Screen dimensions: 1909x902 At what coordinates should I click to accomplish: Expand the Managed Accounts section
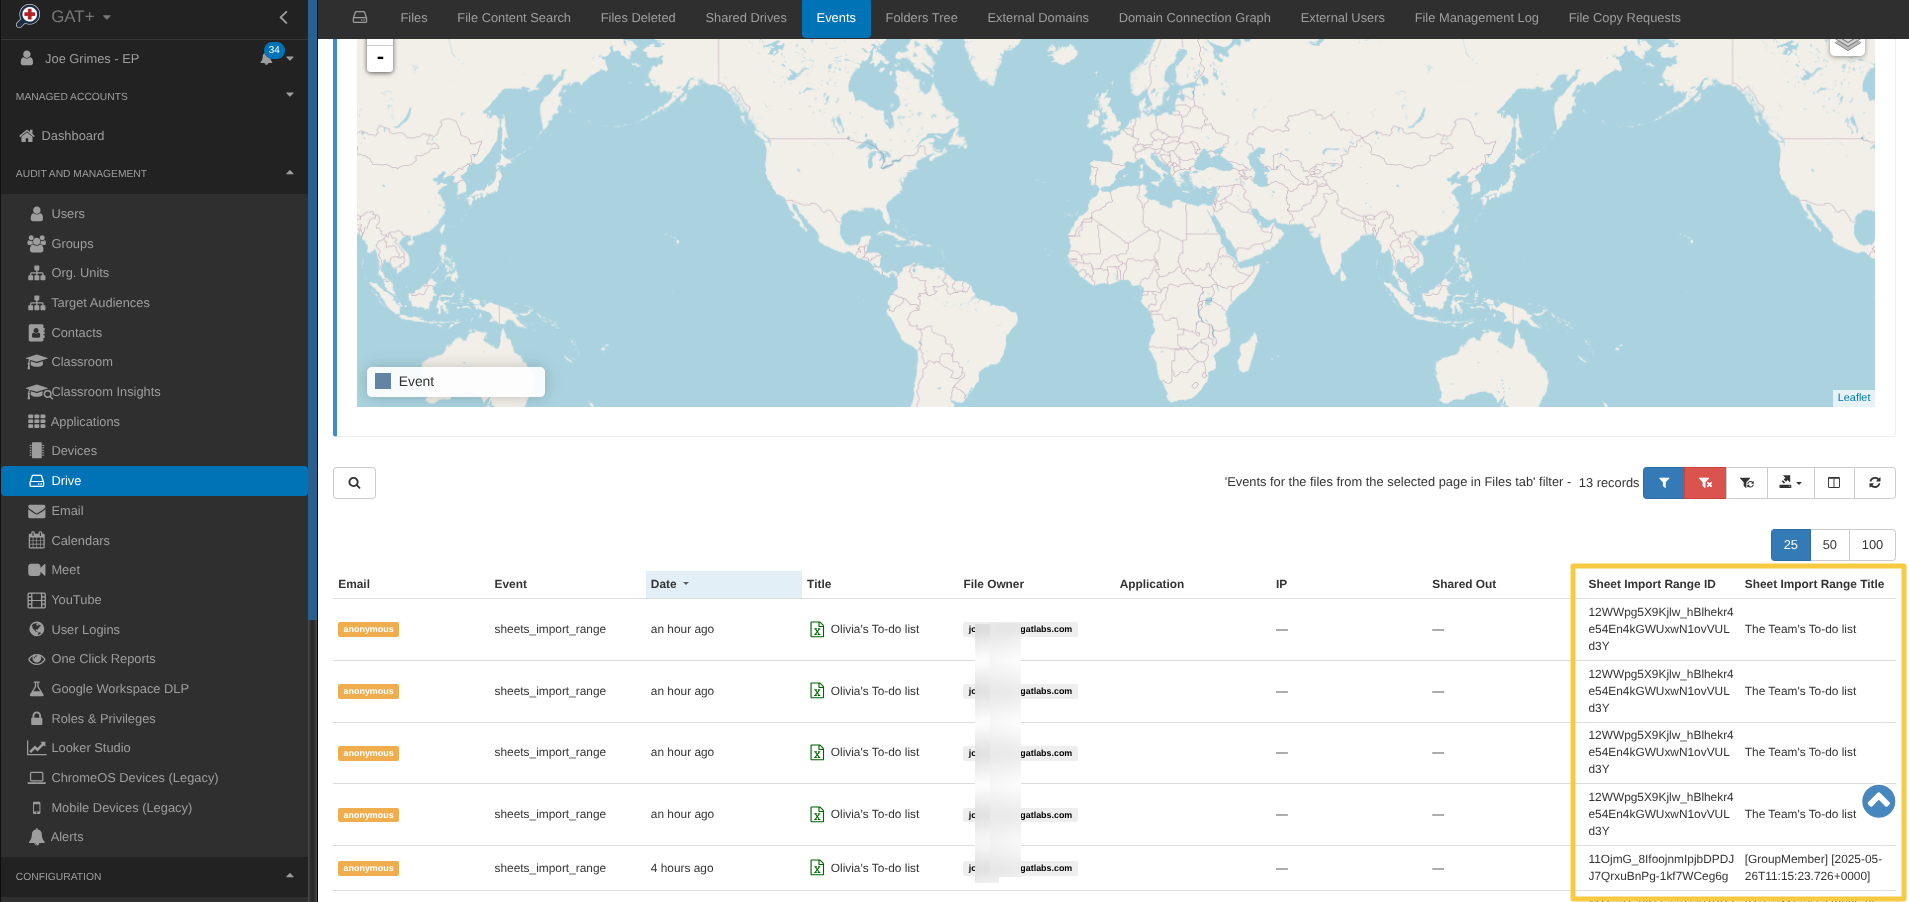point(154,96)
